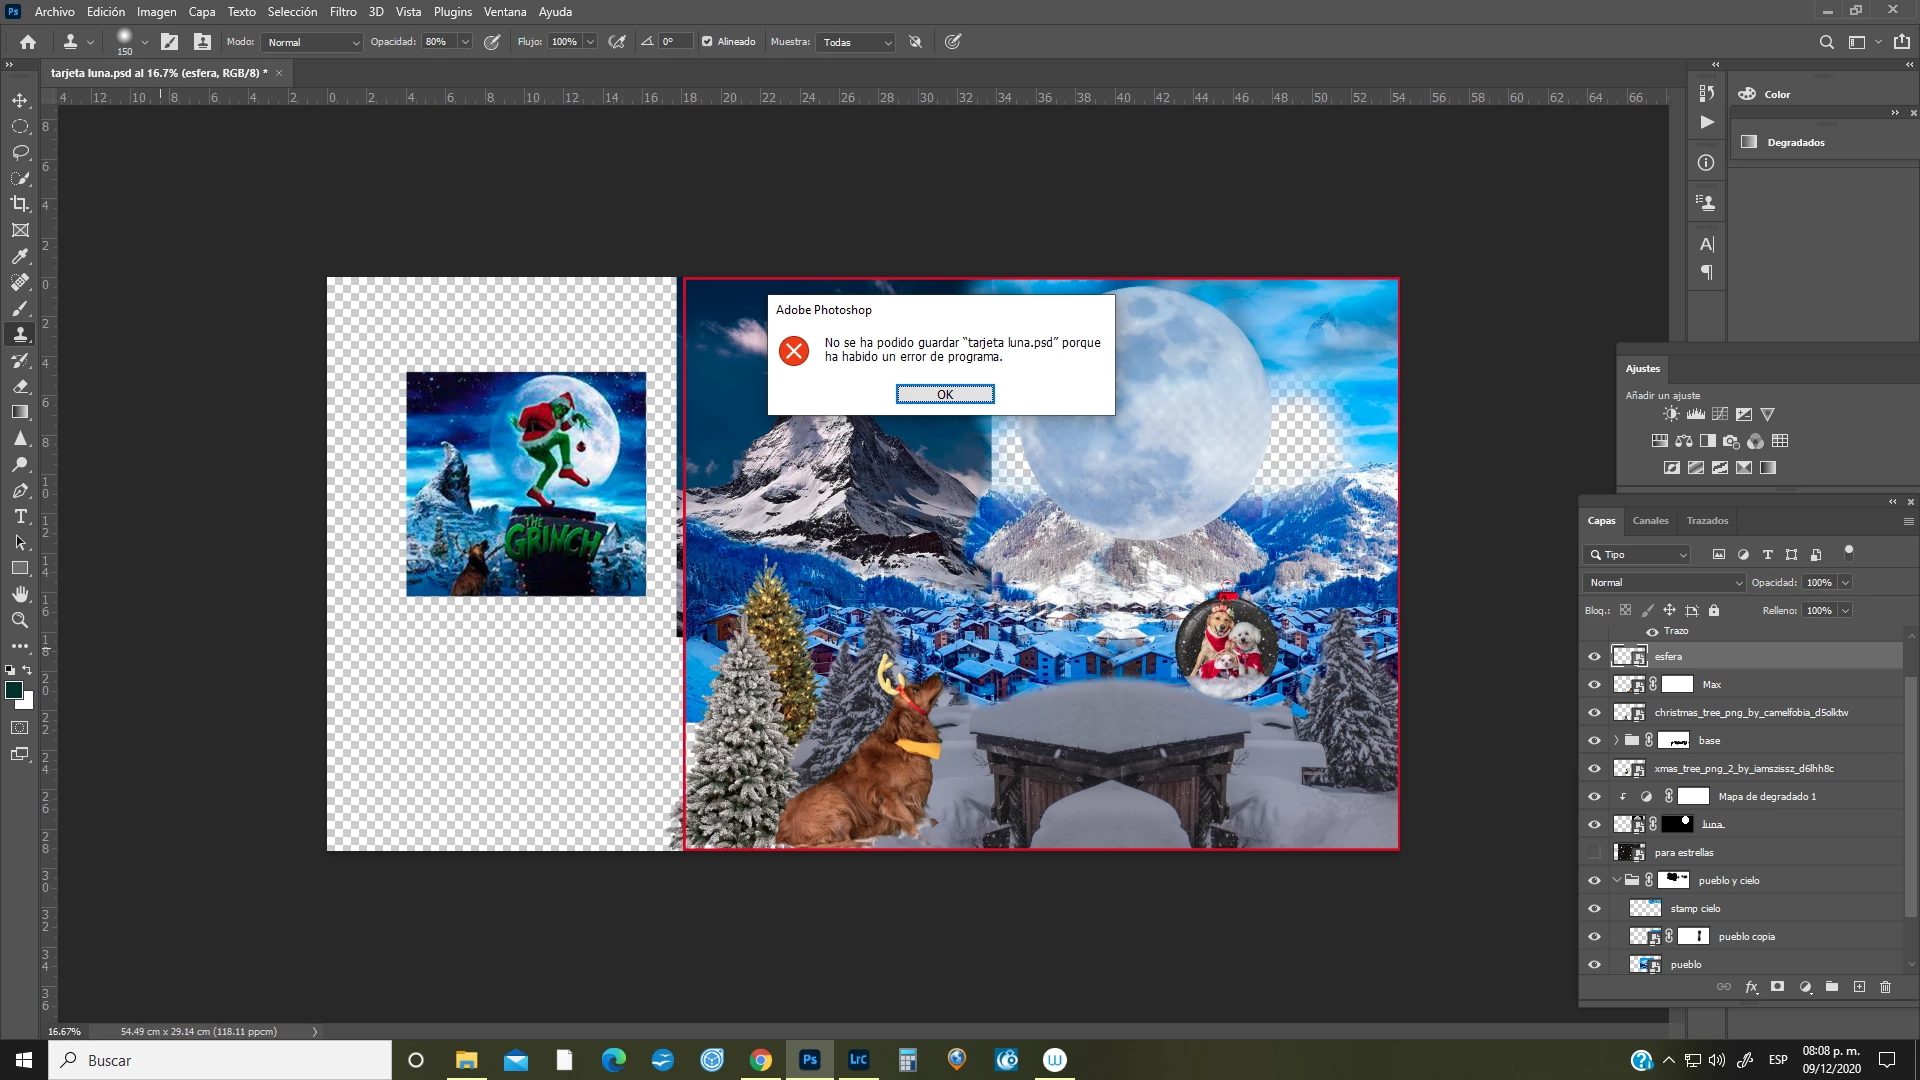This screenshot has height=1080, width=1920.
Task: Select the Crop tool
Action: pyautogui.click(x=20, y=204)
